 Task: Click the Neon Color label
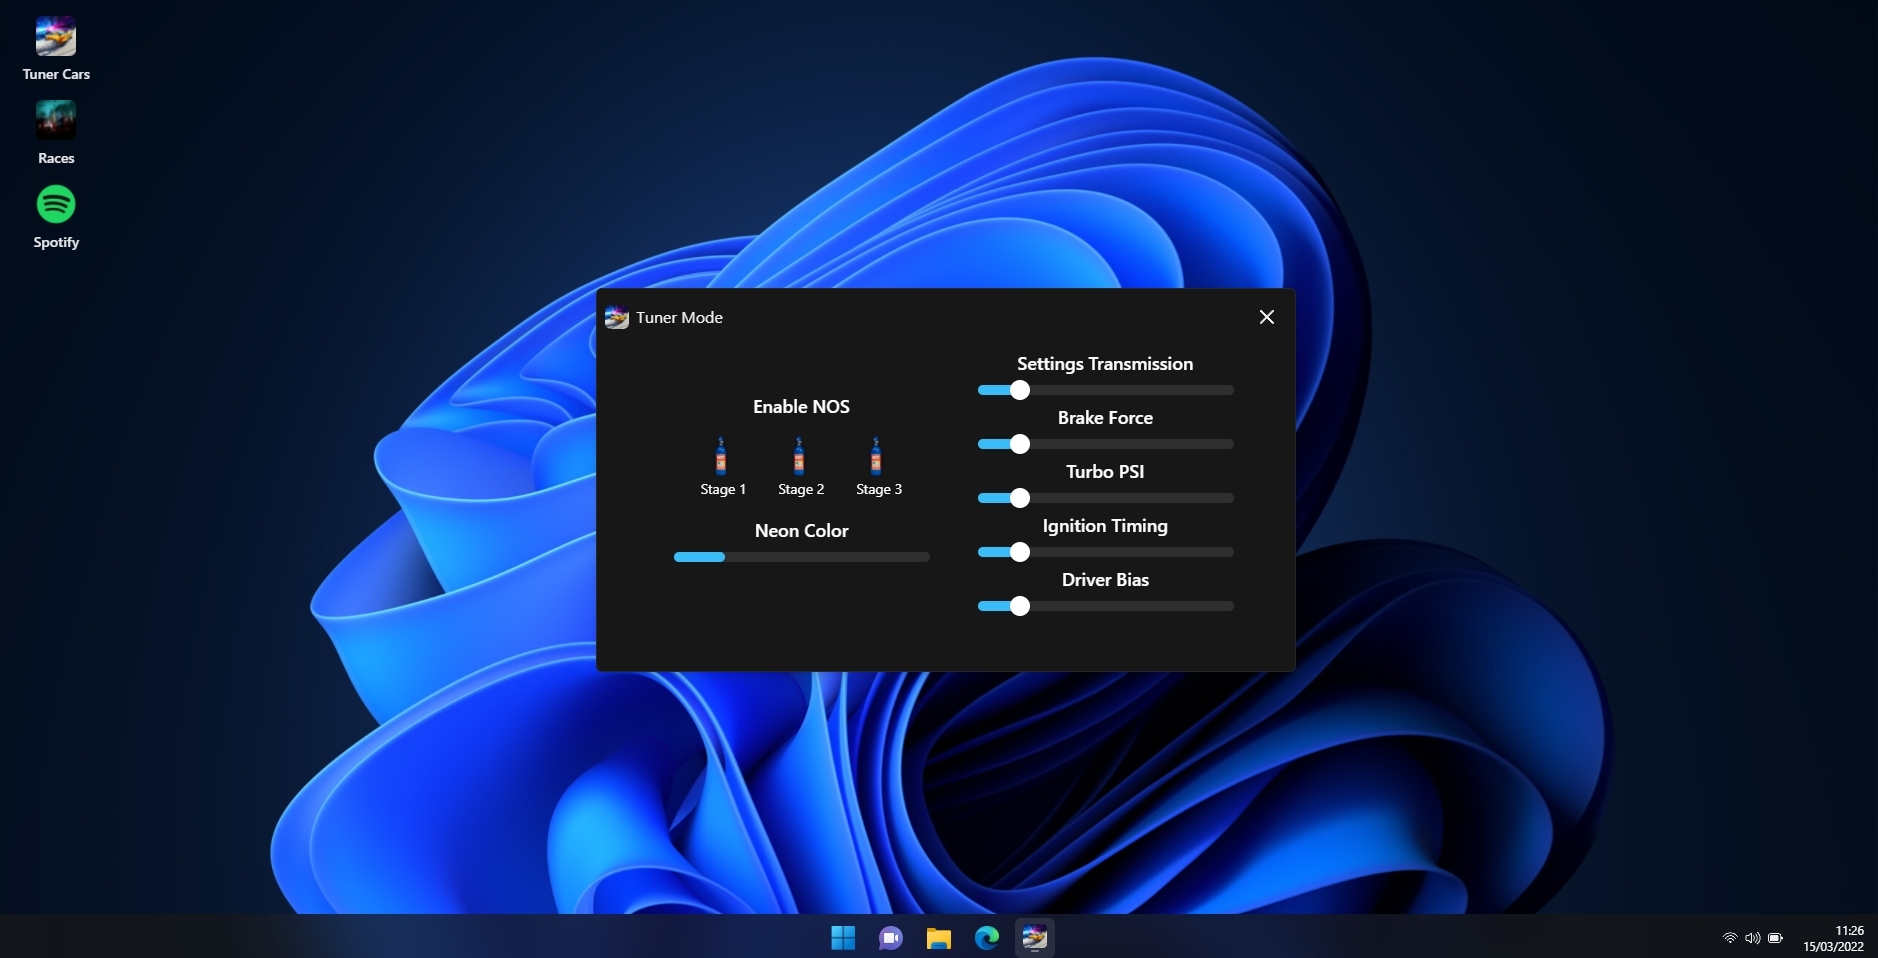click(x=801, y=531)
